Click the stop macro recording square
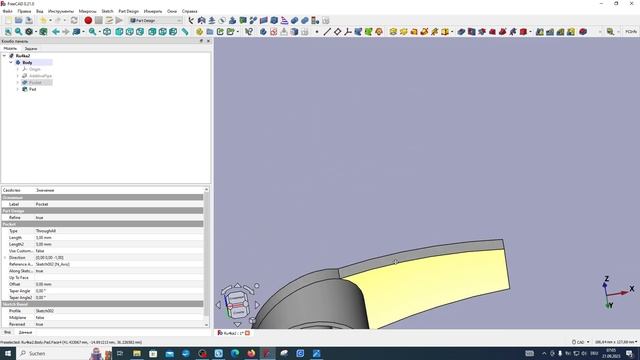 click(x=99, y=20)
